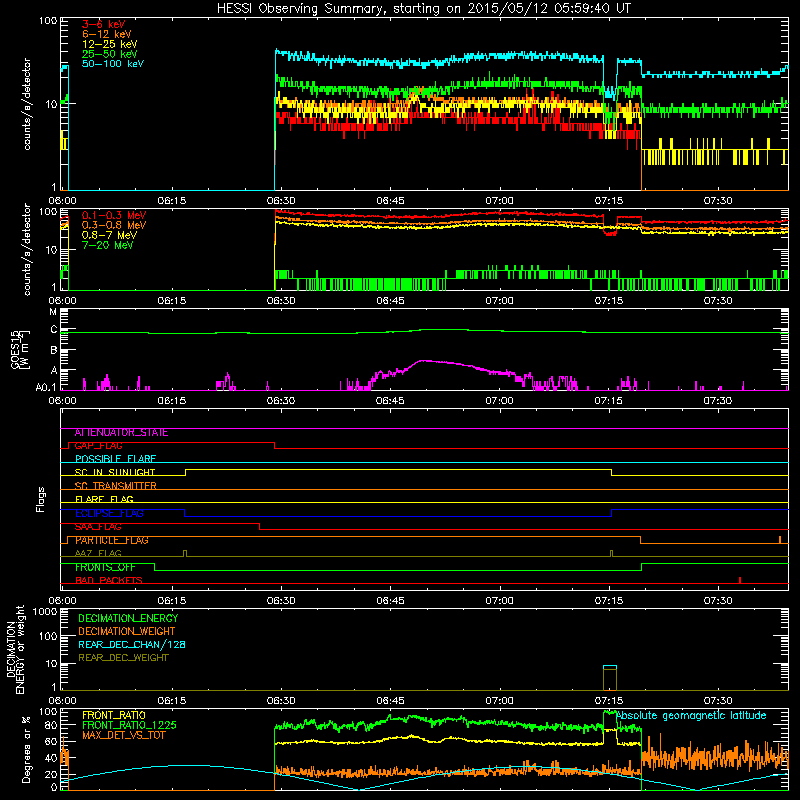Screen dimensions: 800x800
Task: Select the ECLIPSE_FLAG label
Action: pyautogui.click(x=109, y=513)
